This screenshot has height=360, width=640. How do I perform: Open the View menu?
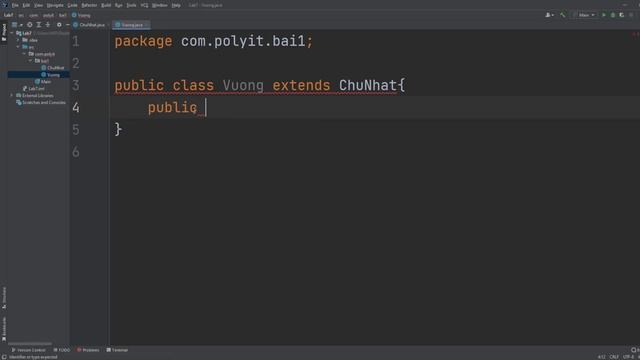tap(38, 5)
